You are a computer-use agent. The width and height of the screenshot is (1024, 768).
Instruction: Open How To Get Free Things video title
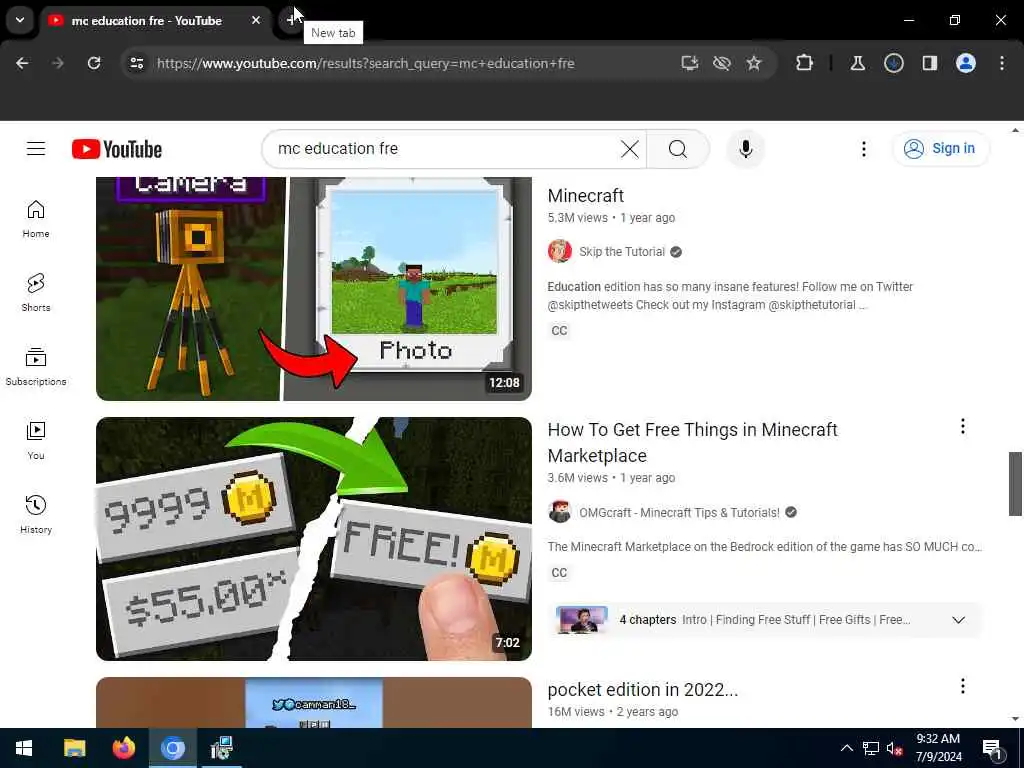point(692,443)
